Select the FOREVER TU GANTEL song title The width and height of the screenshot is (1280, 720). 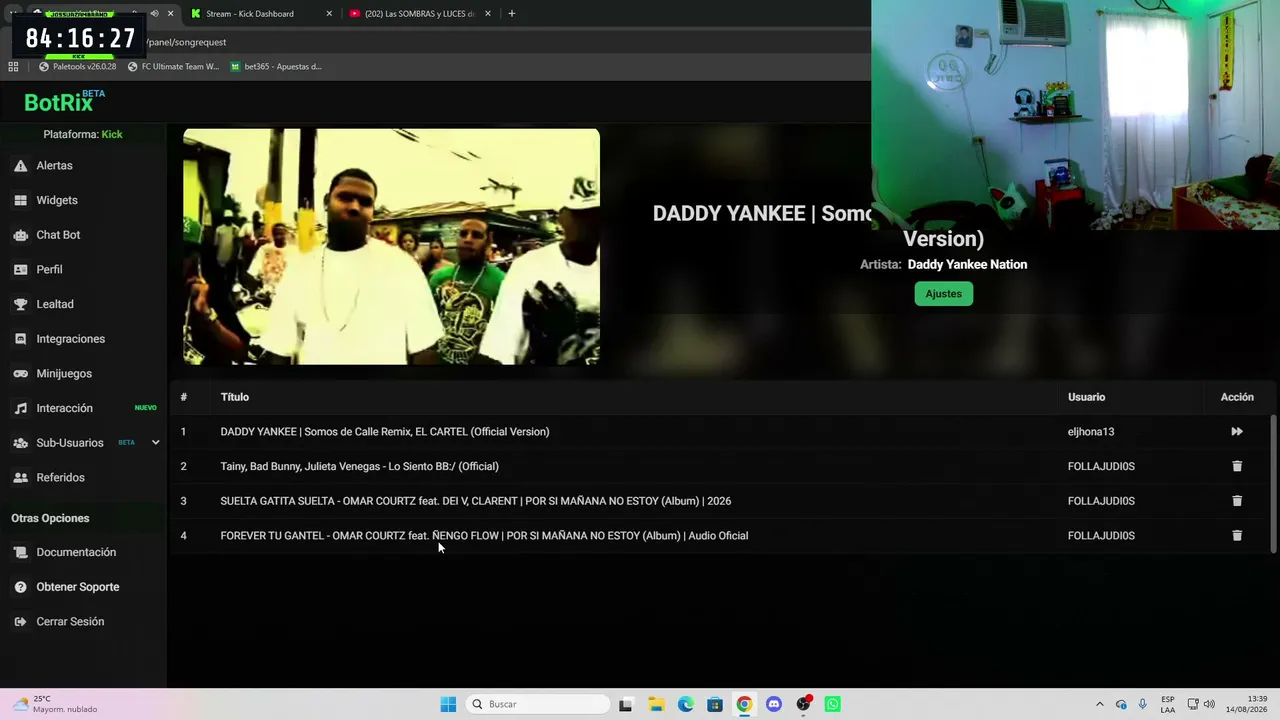tap(484, 536)
